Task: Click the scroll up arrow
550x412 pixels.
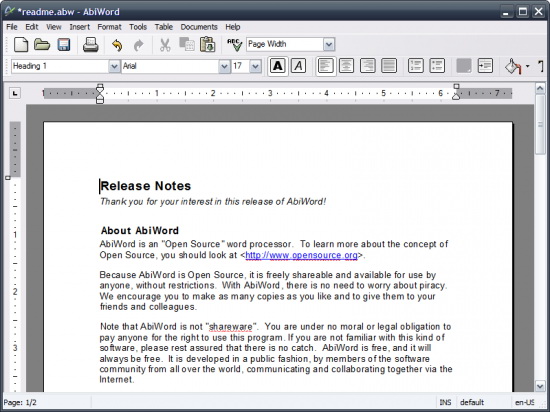Action: [540, 88]
